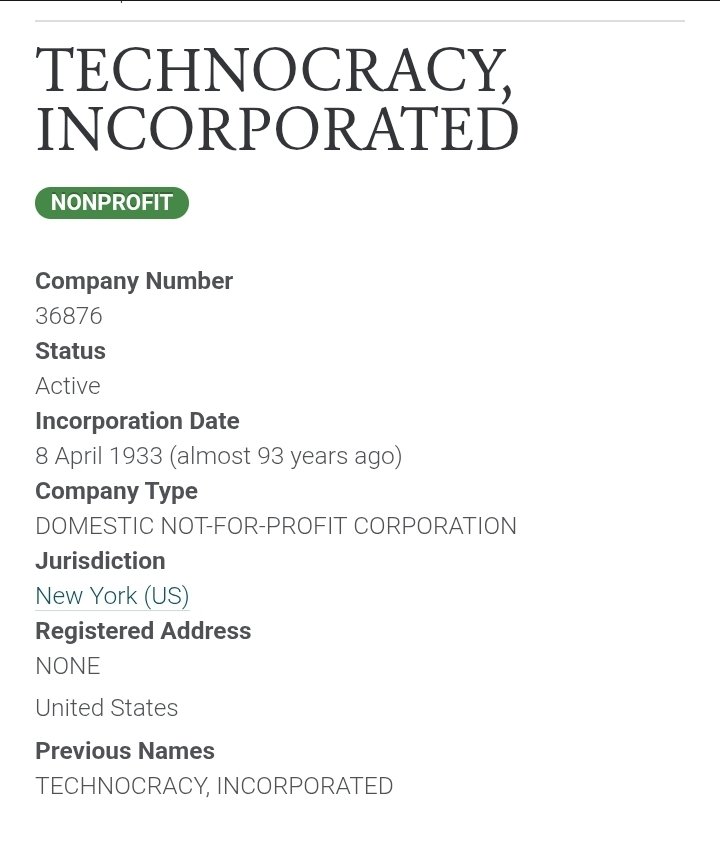
Task: Click the word INCORPORATED in the large heading
Action: [277, 130]
